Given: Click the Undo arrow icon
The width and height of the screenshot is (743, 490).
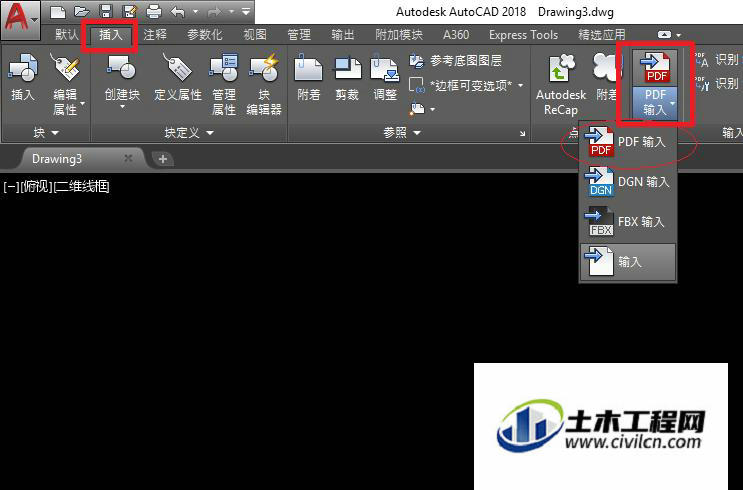Looking at the screenshot, I should tap(178, 11).
